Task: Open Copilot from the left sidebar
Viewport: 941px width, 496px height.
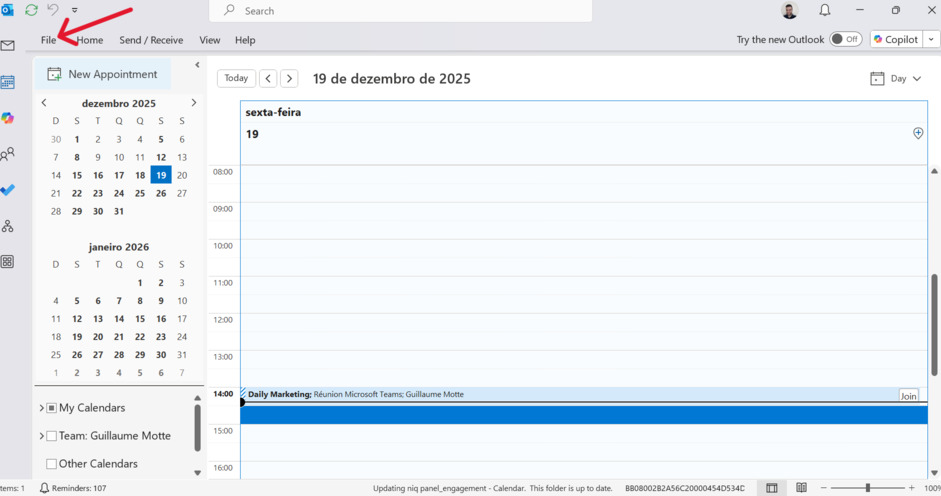Action: coord(7,118)
